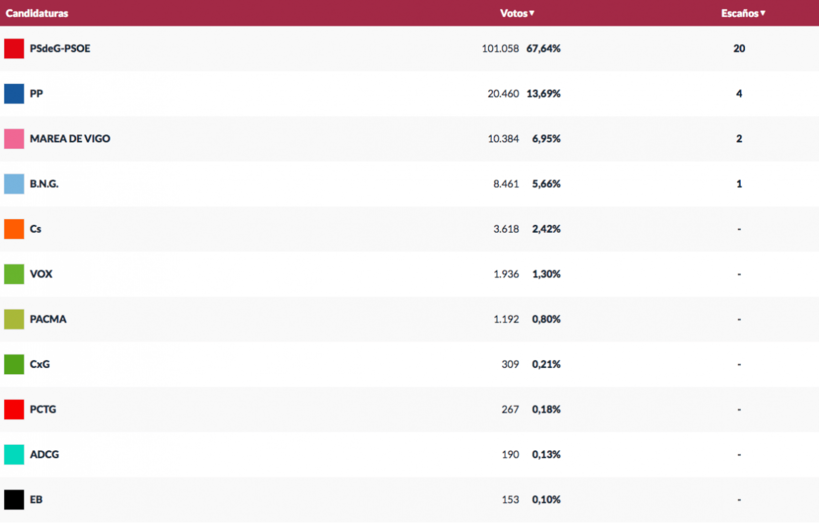Image resolution: width=819 pixels, height=523 pixels.
Task: Click the CxG party name
Action: pyautogui.click(x=40, y=364)
